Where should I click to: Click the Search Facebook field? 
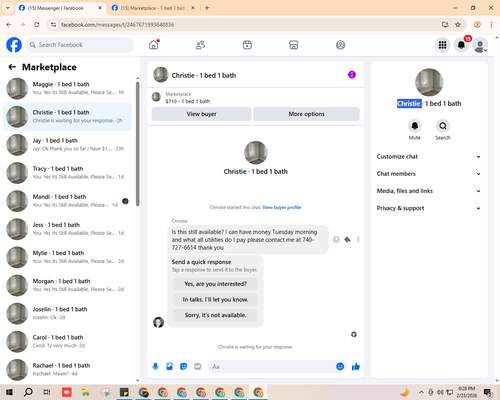[x=80, y=45]
